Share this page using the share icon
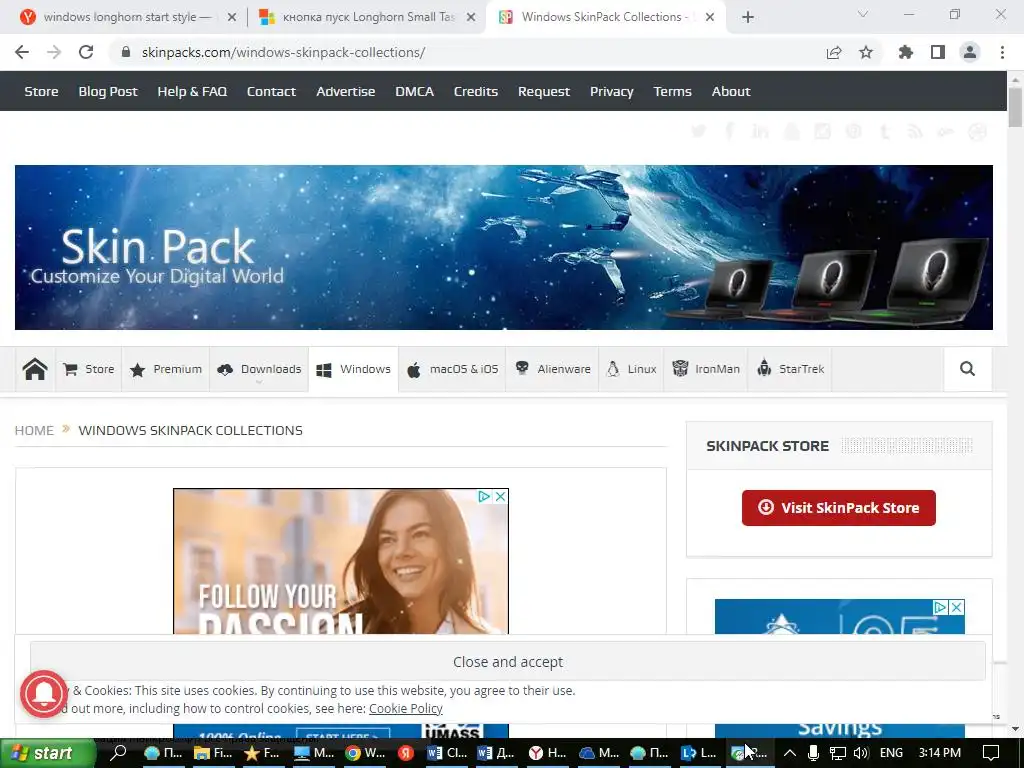This screenshot has height=768, width=1024. pos(834,52)
